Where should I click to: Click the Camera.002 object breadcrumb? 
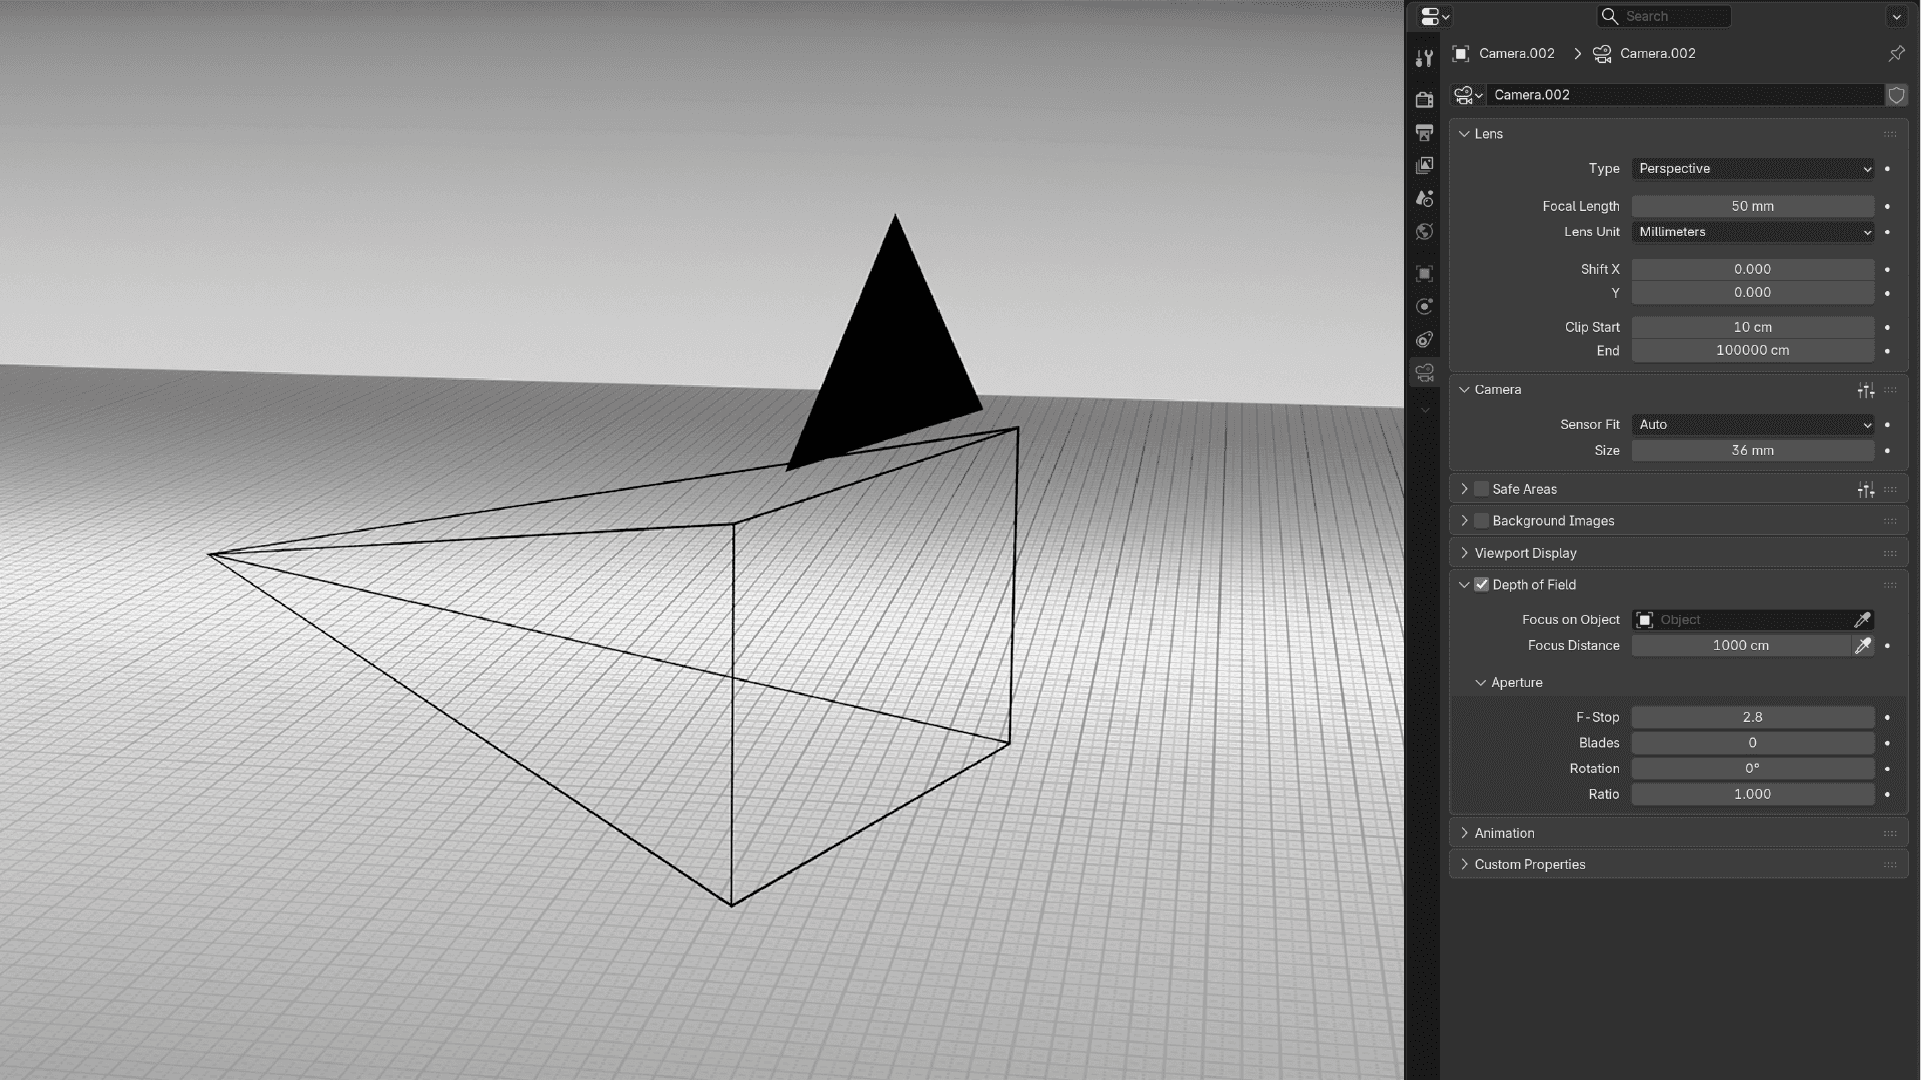tap(1515, 53)
